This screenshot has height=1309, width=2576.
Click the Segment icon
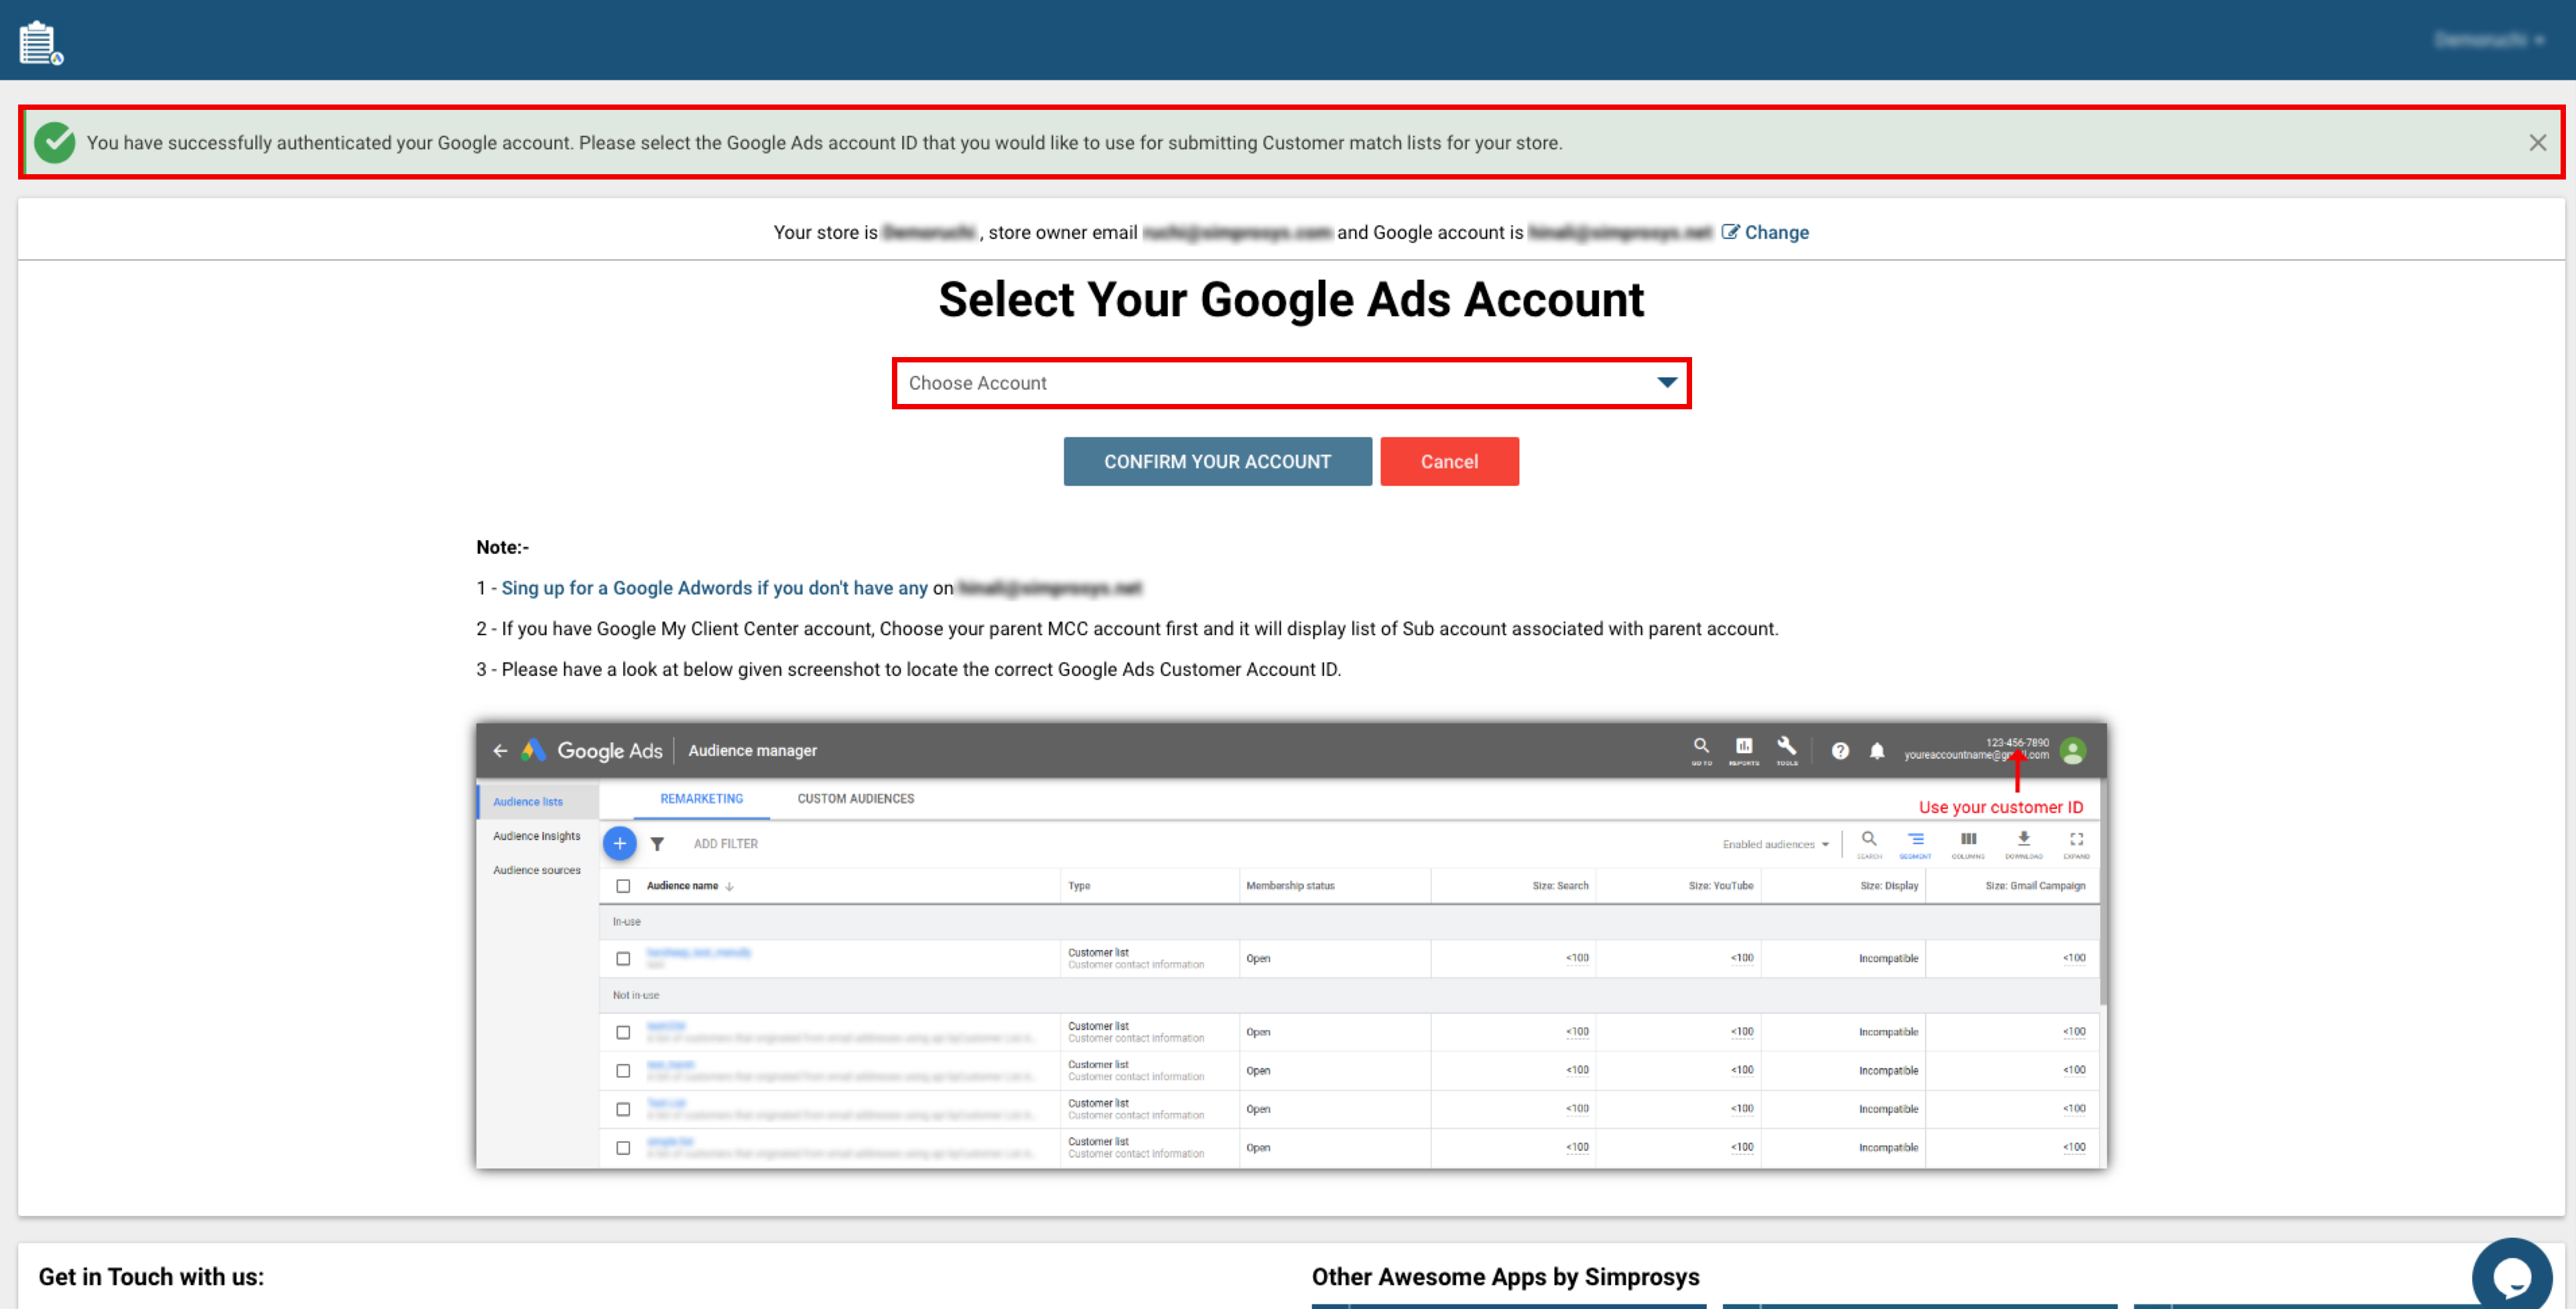click(1915, 844)
